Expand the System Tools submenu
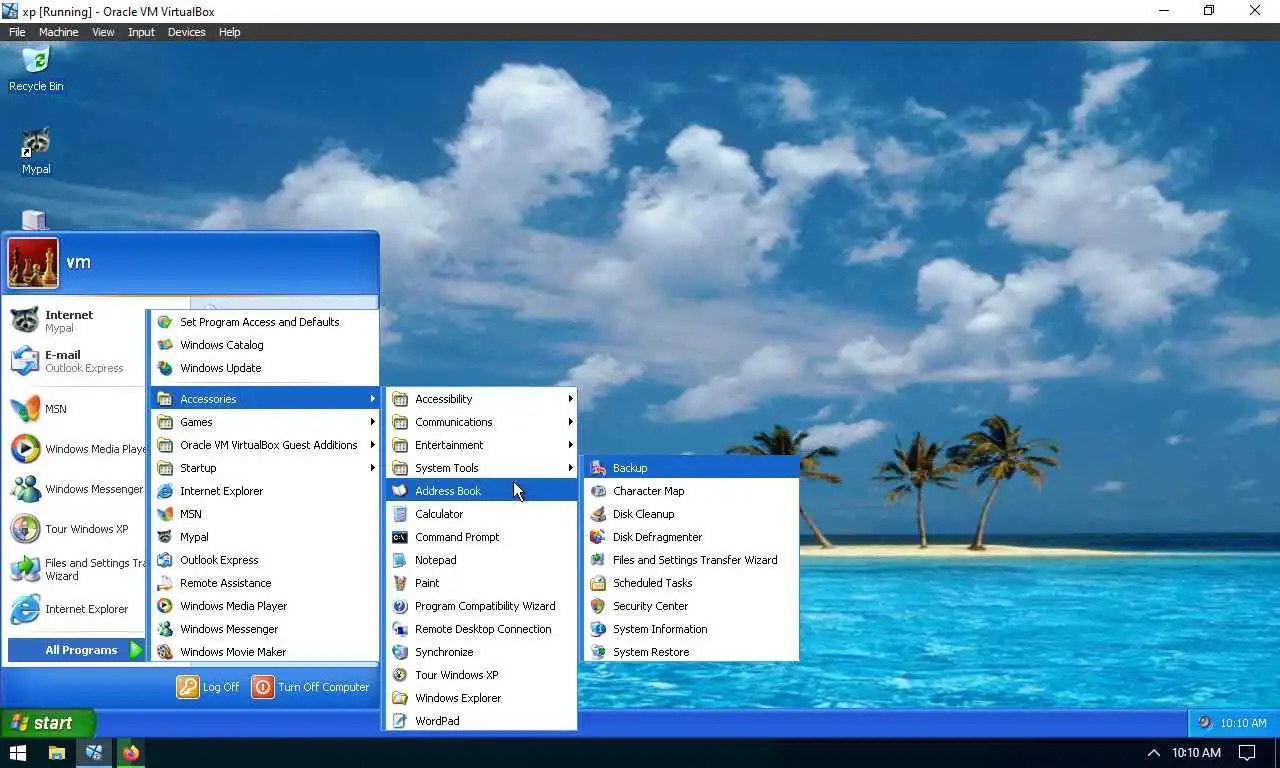The height and width of the screenshot is (768, 1280). click(x=481, y=468)
